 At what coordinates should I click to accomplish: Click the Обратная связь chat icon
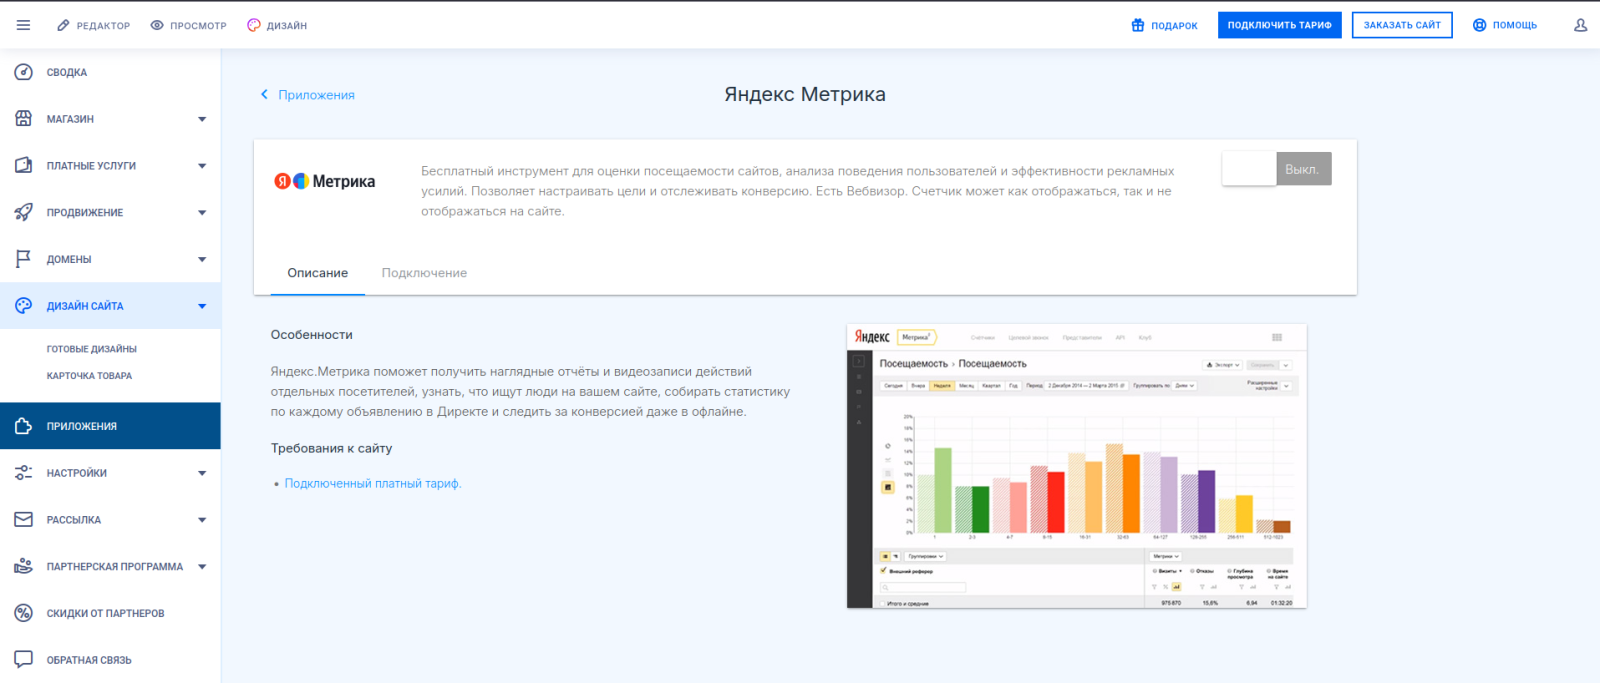[23, 660]
